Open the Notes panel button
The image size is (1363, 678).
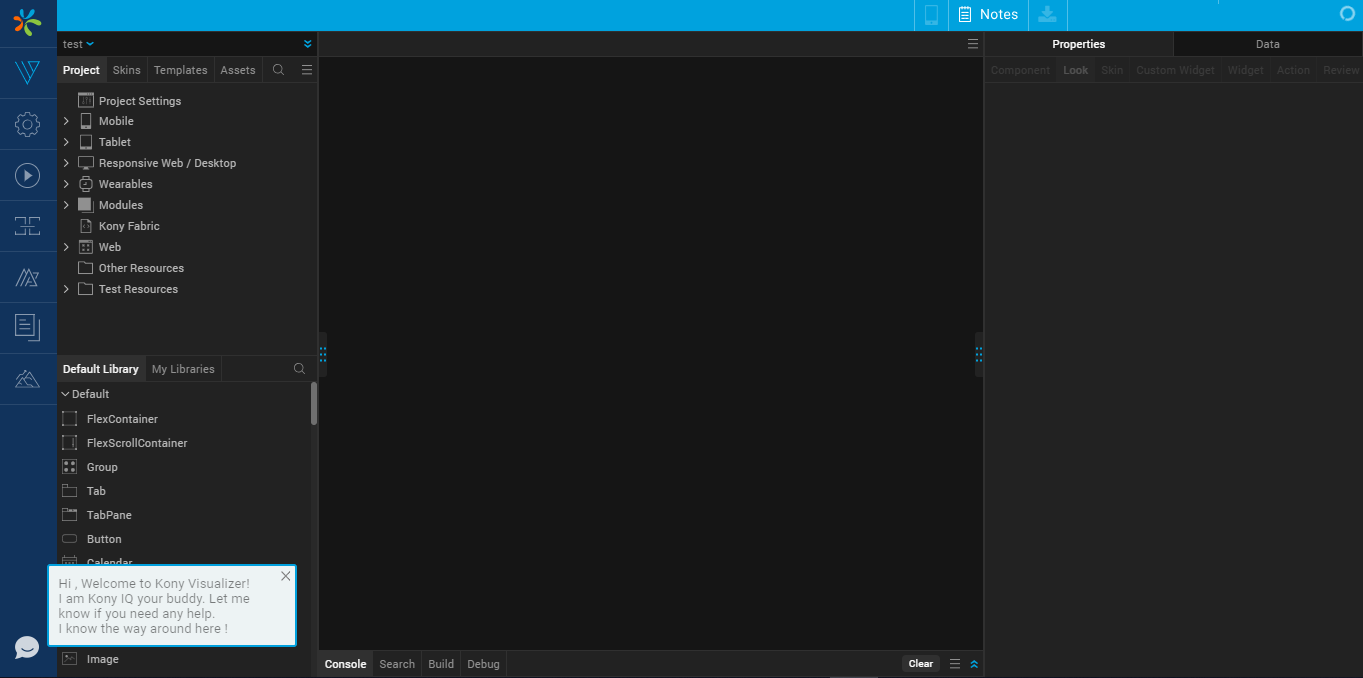pyautogui.click(x=988, y=15)
